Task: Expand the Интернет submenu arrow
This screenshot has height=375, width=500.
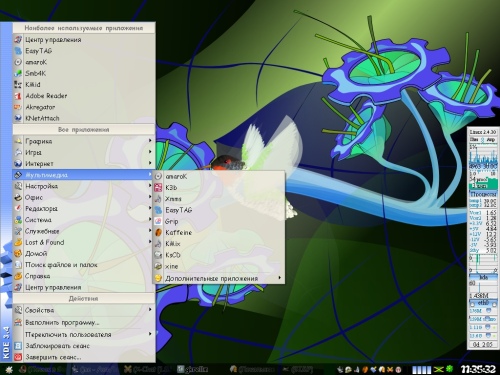Action: (x=150, y=163)
